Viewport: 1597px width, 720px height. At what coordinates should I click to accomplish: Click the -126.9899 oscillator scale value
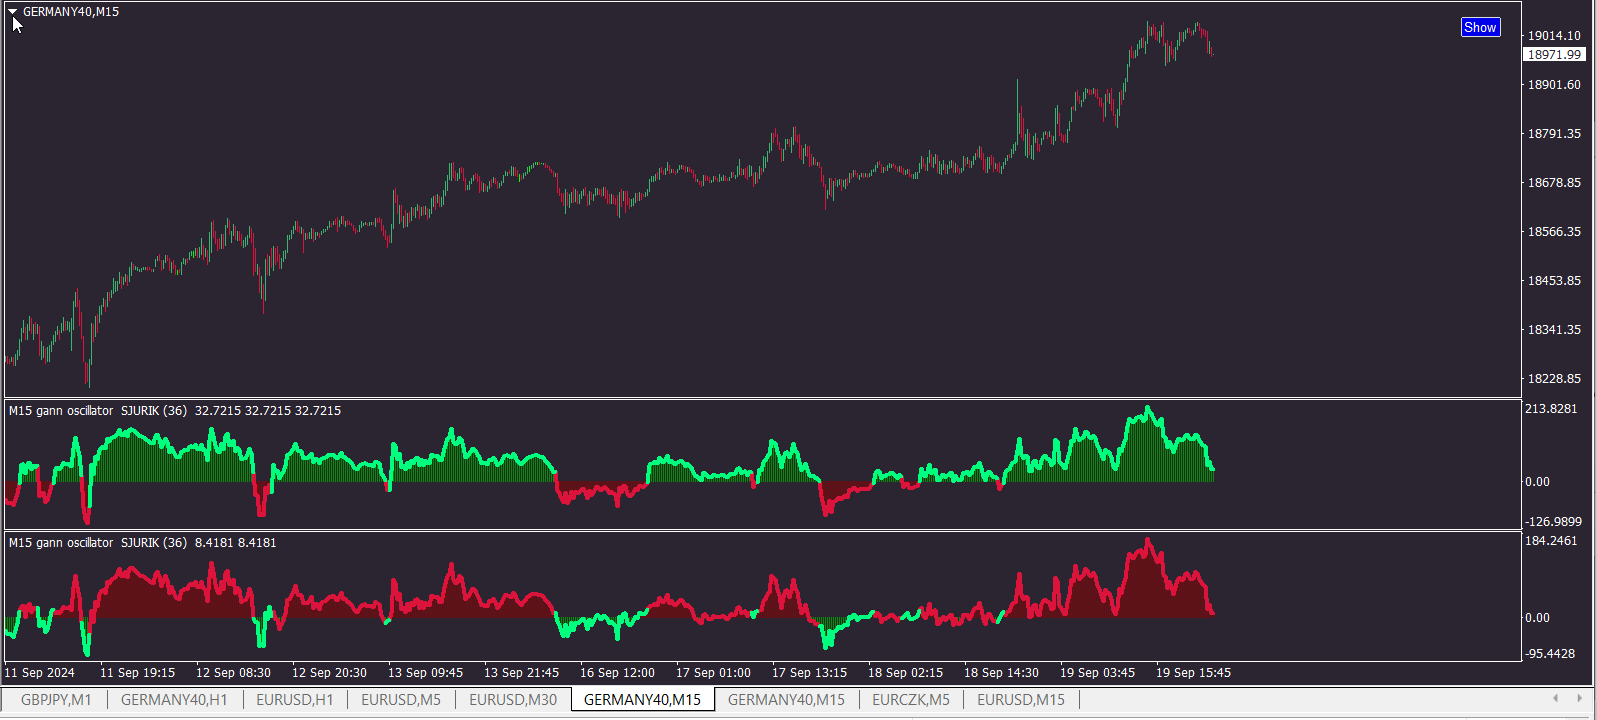(x=1553, y=522)
